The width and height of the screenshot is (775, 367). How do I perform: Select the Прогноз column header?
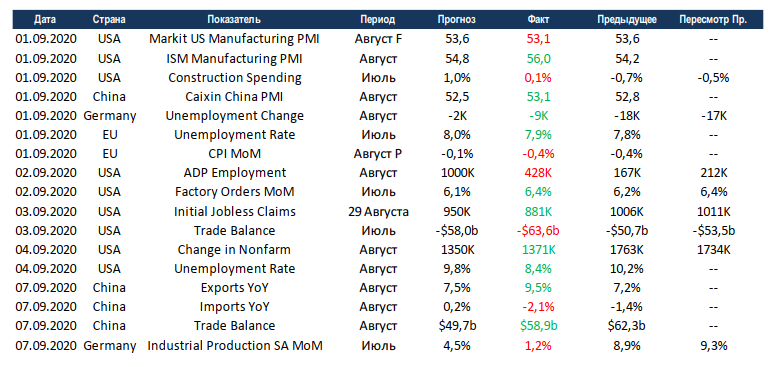tap(457, 20)
